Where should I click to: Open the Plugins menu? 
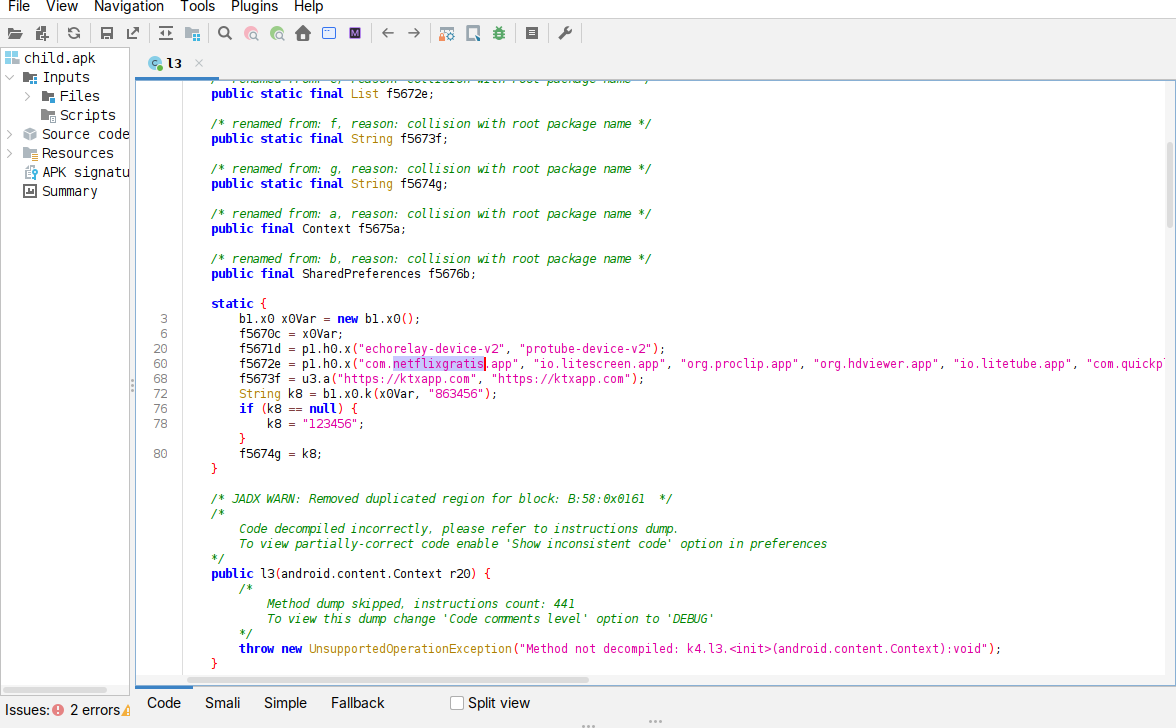pos(254,7)
